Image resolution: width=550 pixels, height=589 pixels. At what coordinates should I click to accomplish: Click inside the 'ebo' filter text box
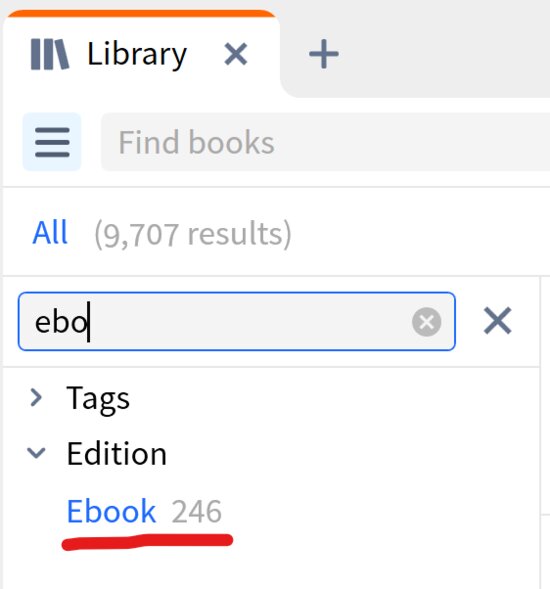(237, 322)
